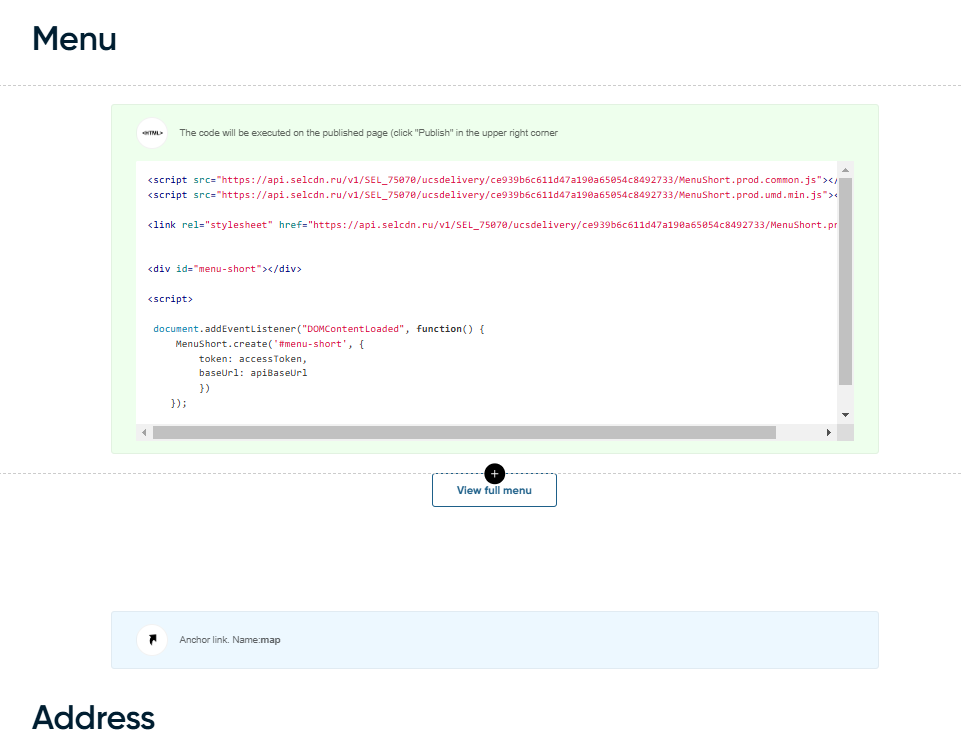
Task: Click the code editor scroll up arrow
Action: coord(845,170)
